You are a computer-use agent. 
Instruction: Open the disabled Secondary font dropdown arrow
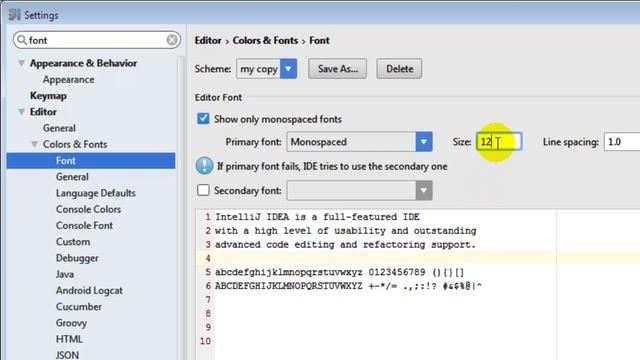coord(424,191)
